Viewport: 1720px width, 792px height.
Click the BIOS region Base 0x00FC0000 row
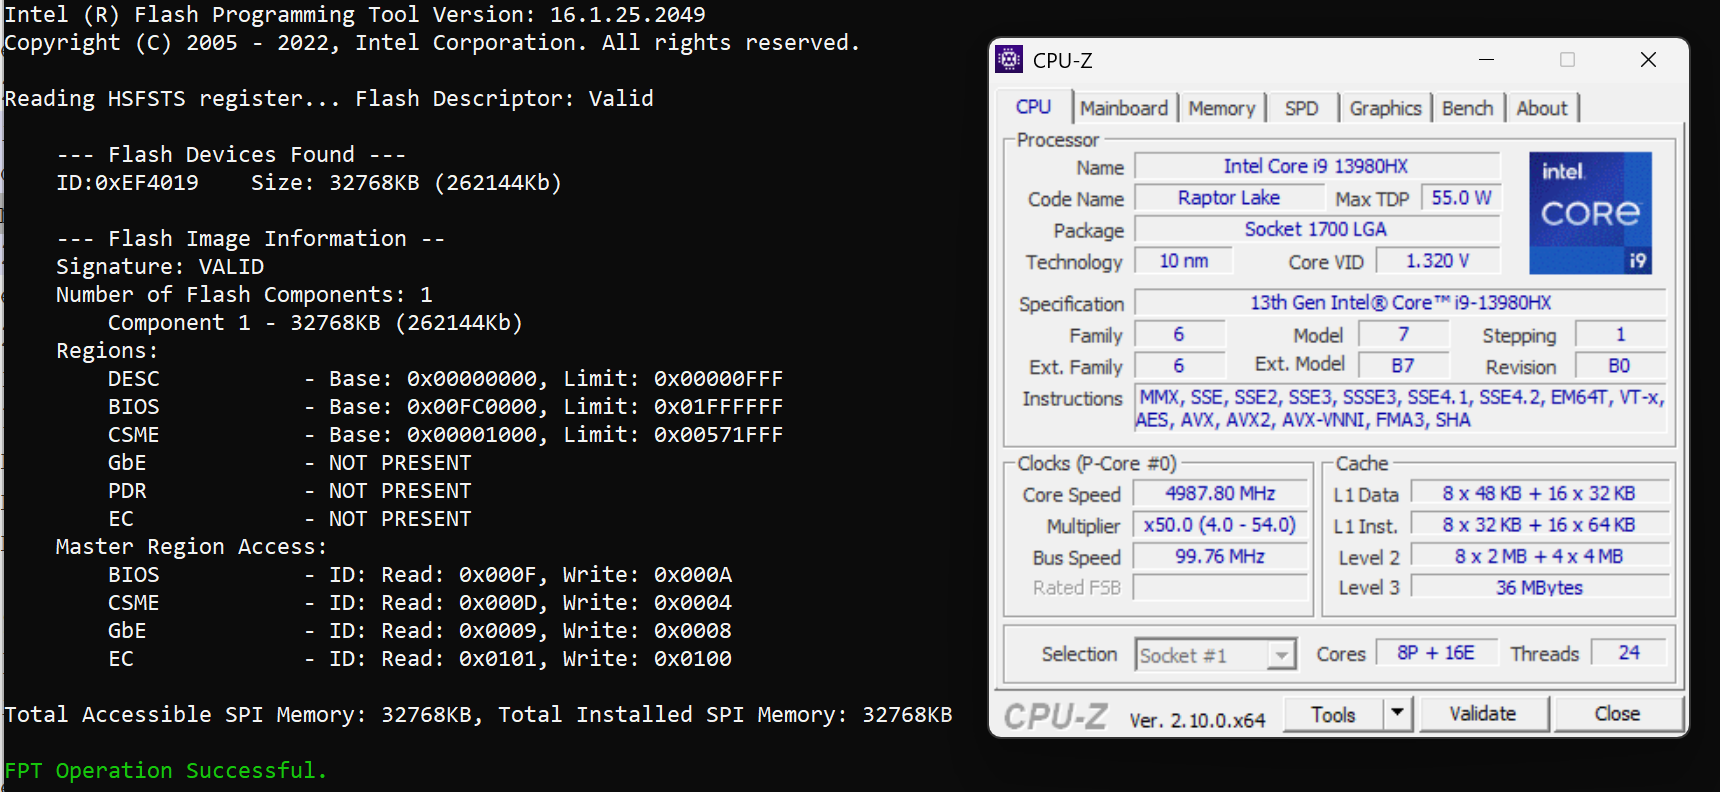(445, 406)
